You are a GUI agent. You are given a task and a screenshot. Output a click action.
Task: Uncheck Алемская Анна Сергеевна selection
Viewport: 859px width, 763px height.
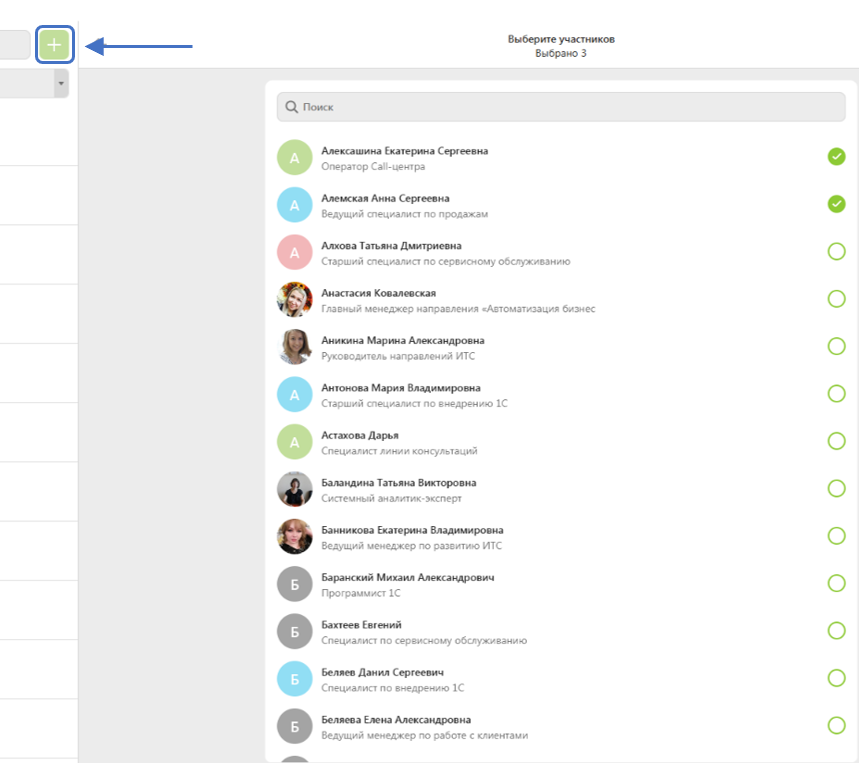click(x=836, y=204)
